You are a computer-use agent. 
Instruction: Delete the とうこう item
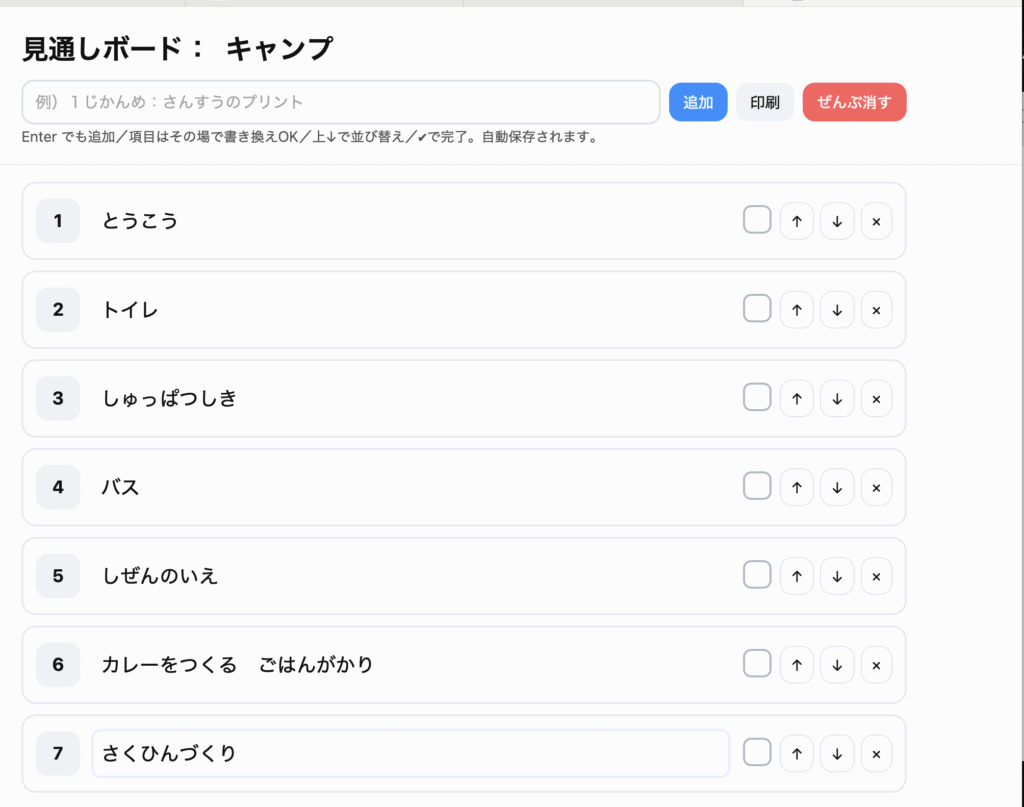pos(876,221)
